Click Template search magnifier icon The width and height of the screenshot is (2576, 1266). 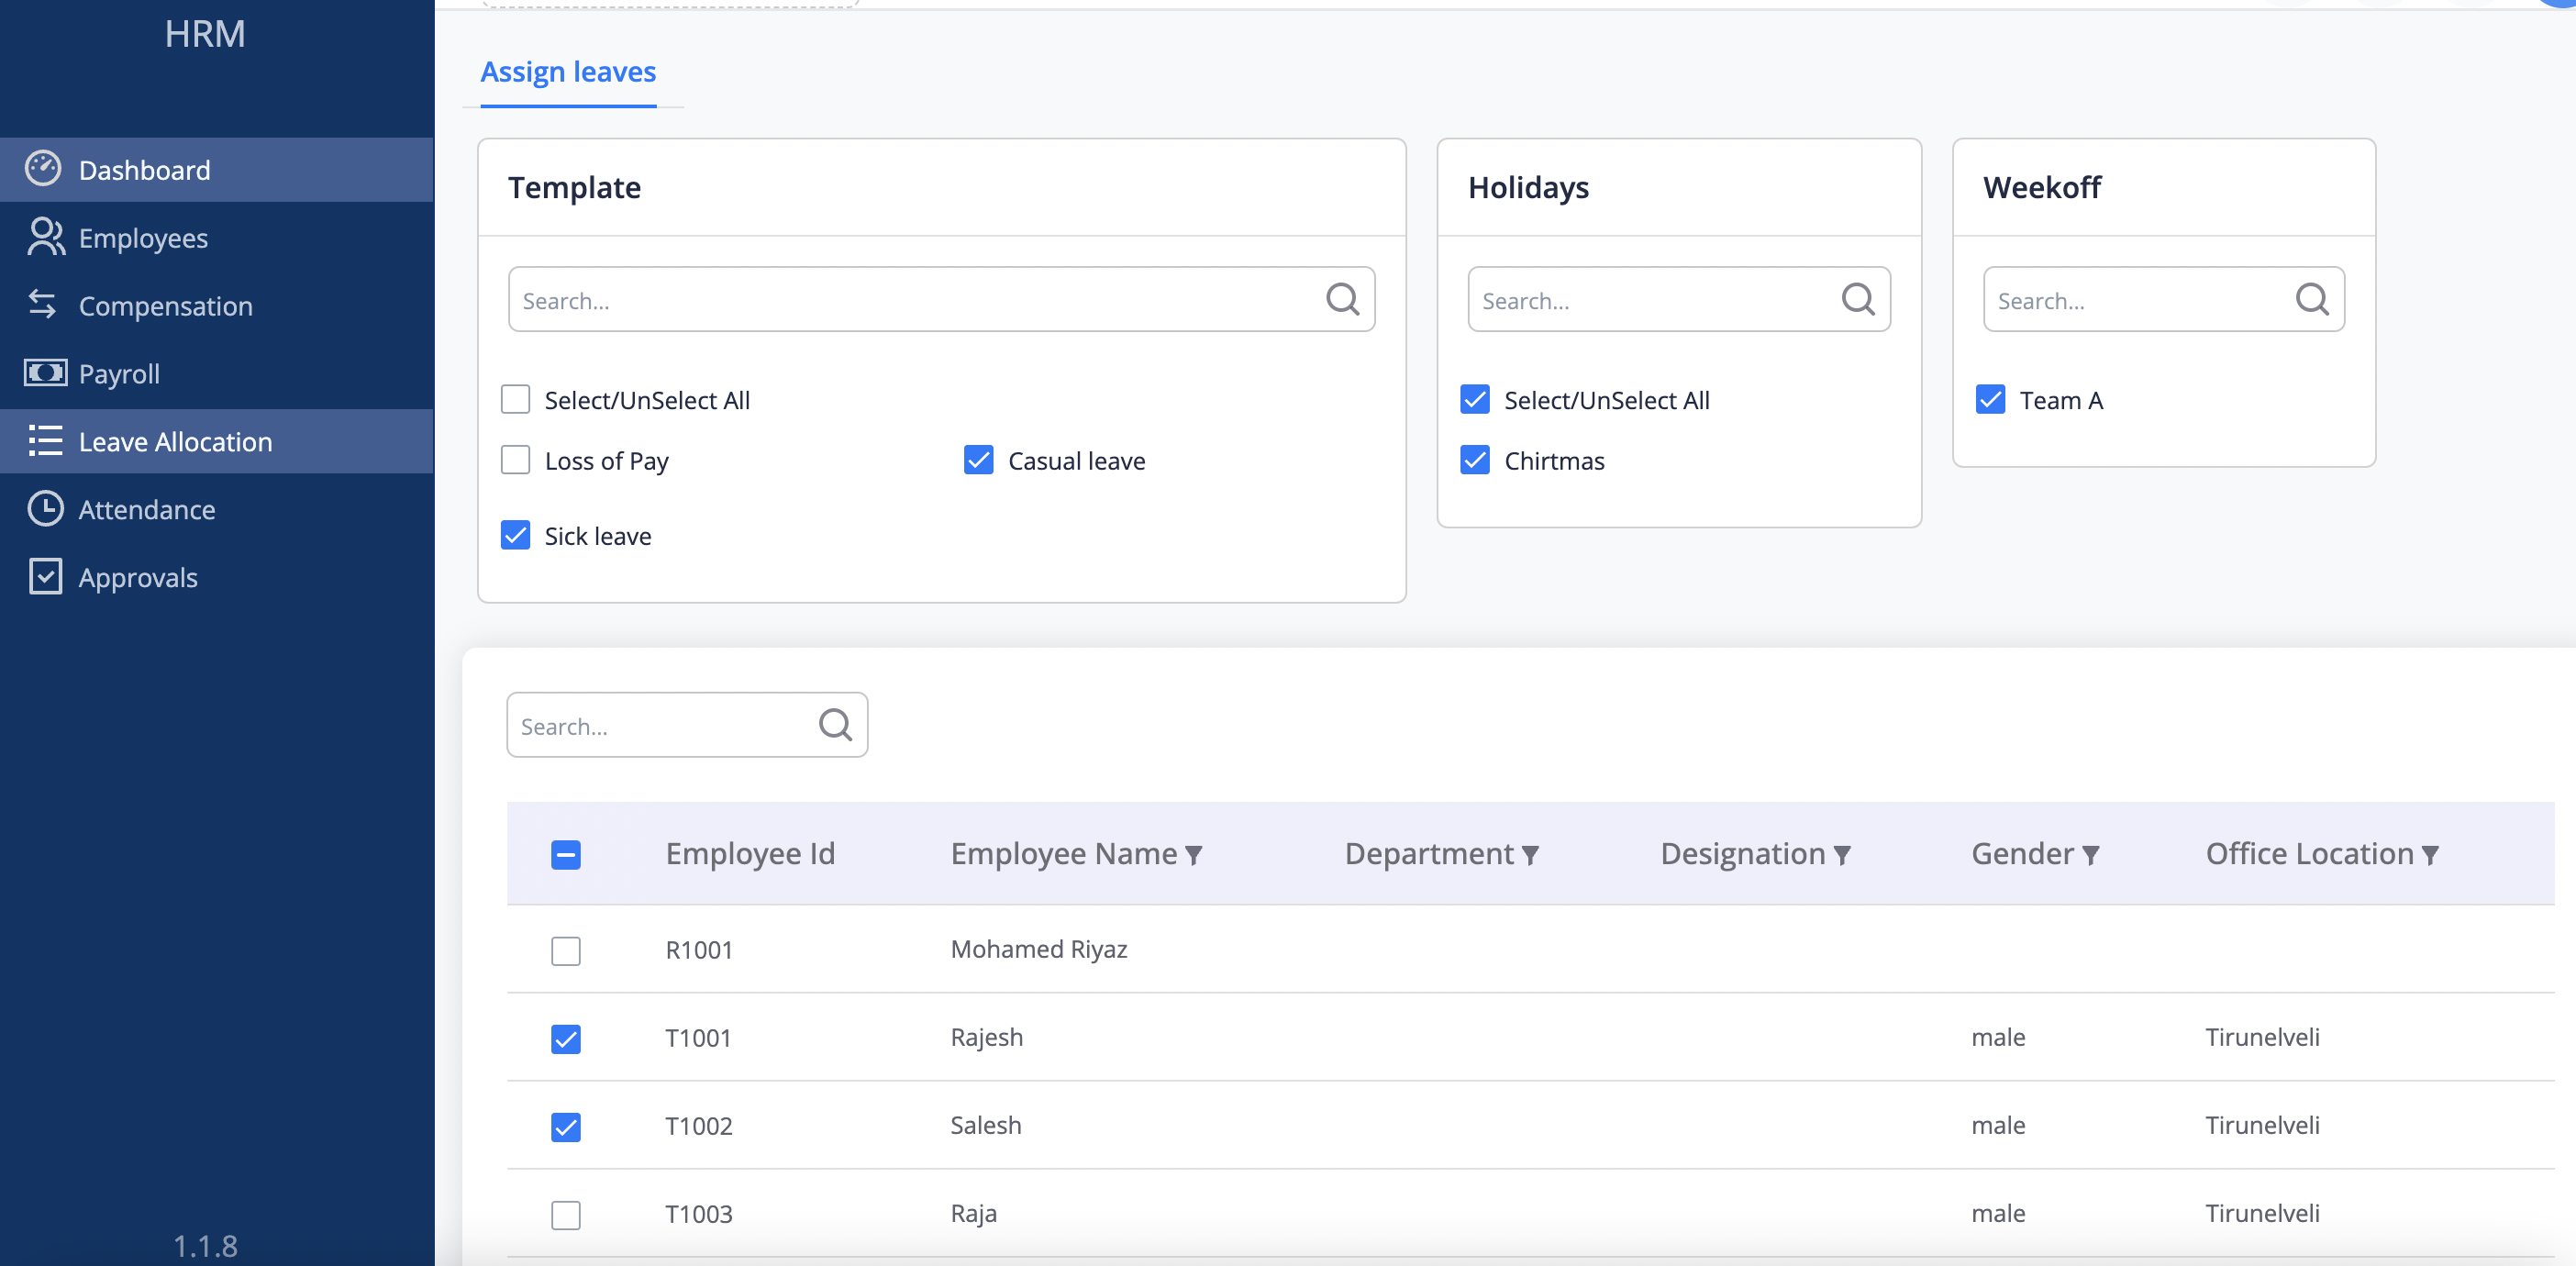click(1342, 299)
